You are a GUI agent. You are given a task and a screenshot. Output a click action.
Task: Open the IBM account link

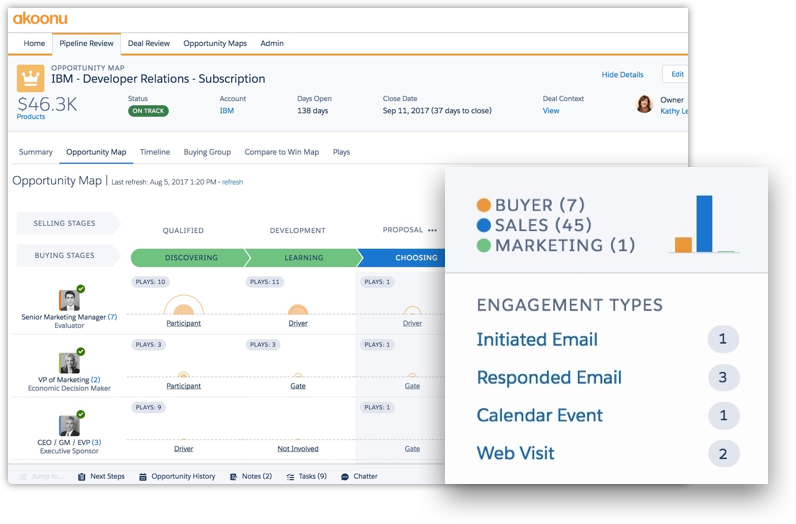click(227, 111)
